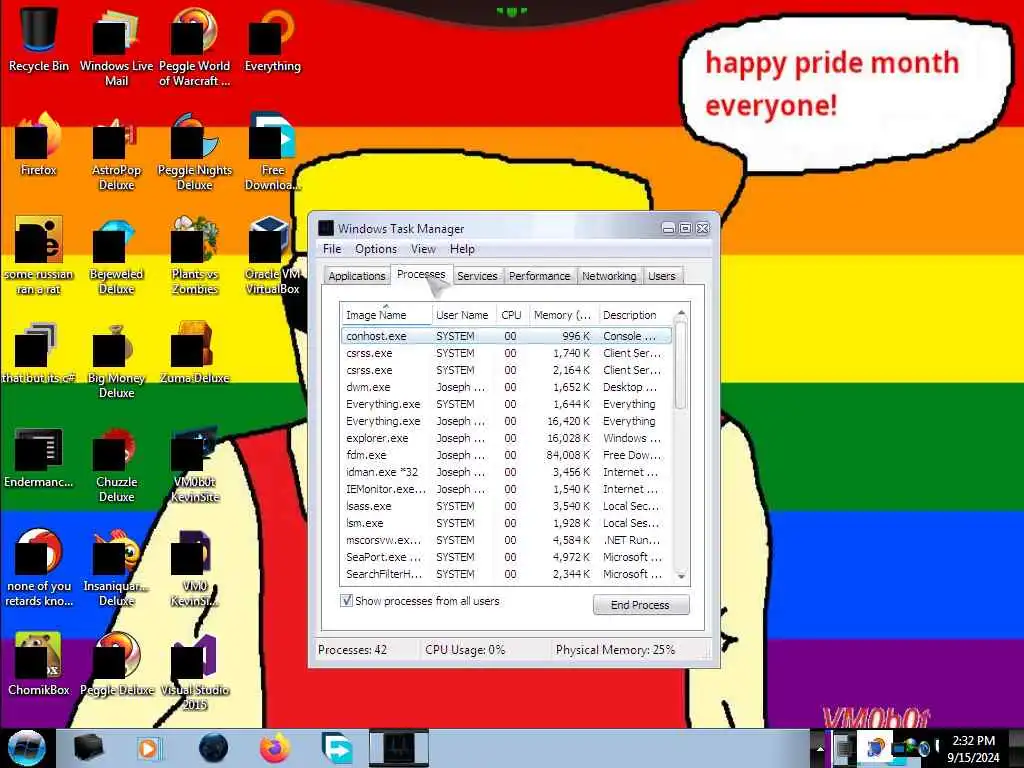Select the 'some russian ran a rat' icon

[x=39, y=255]
